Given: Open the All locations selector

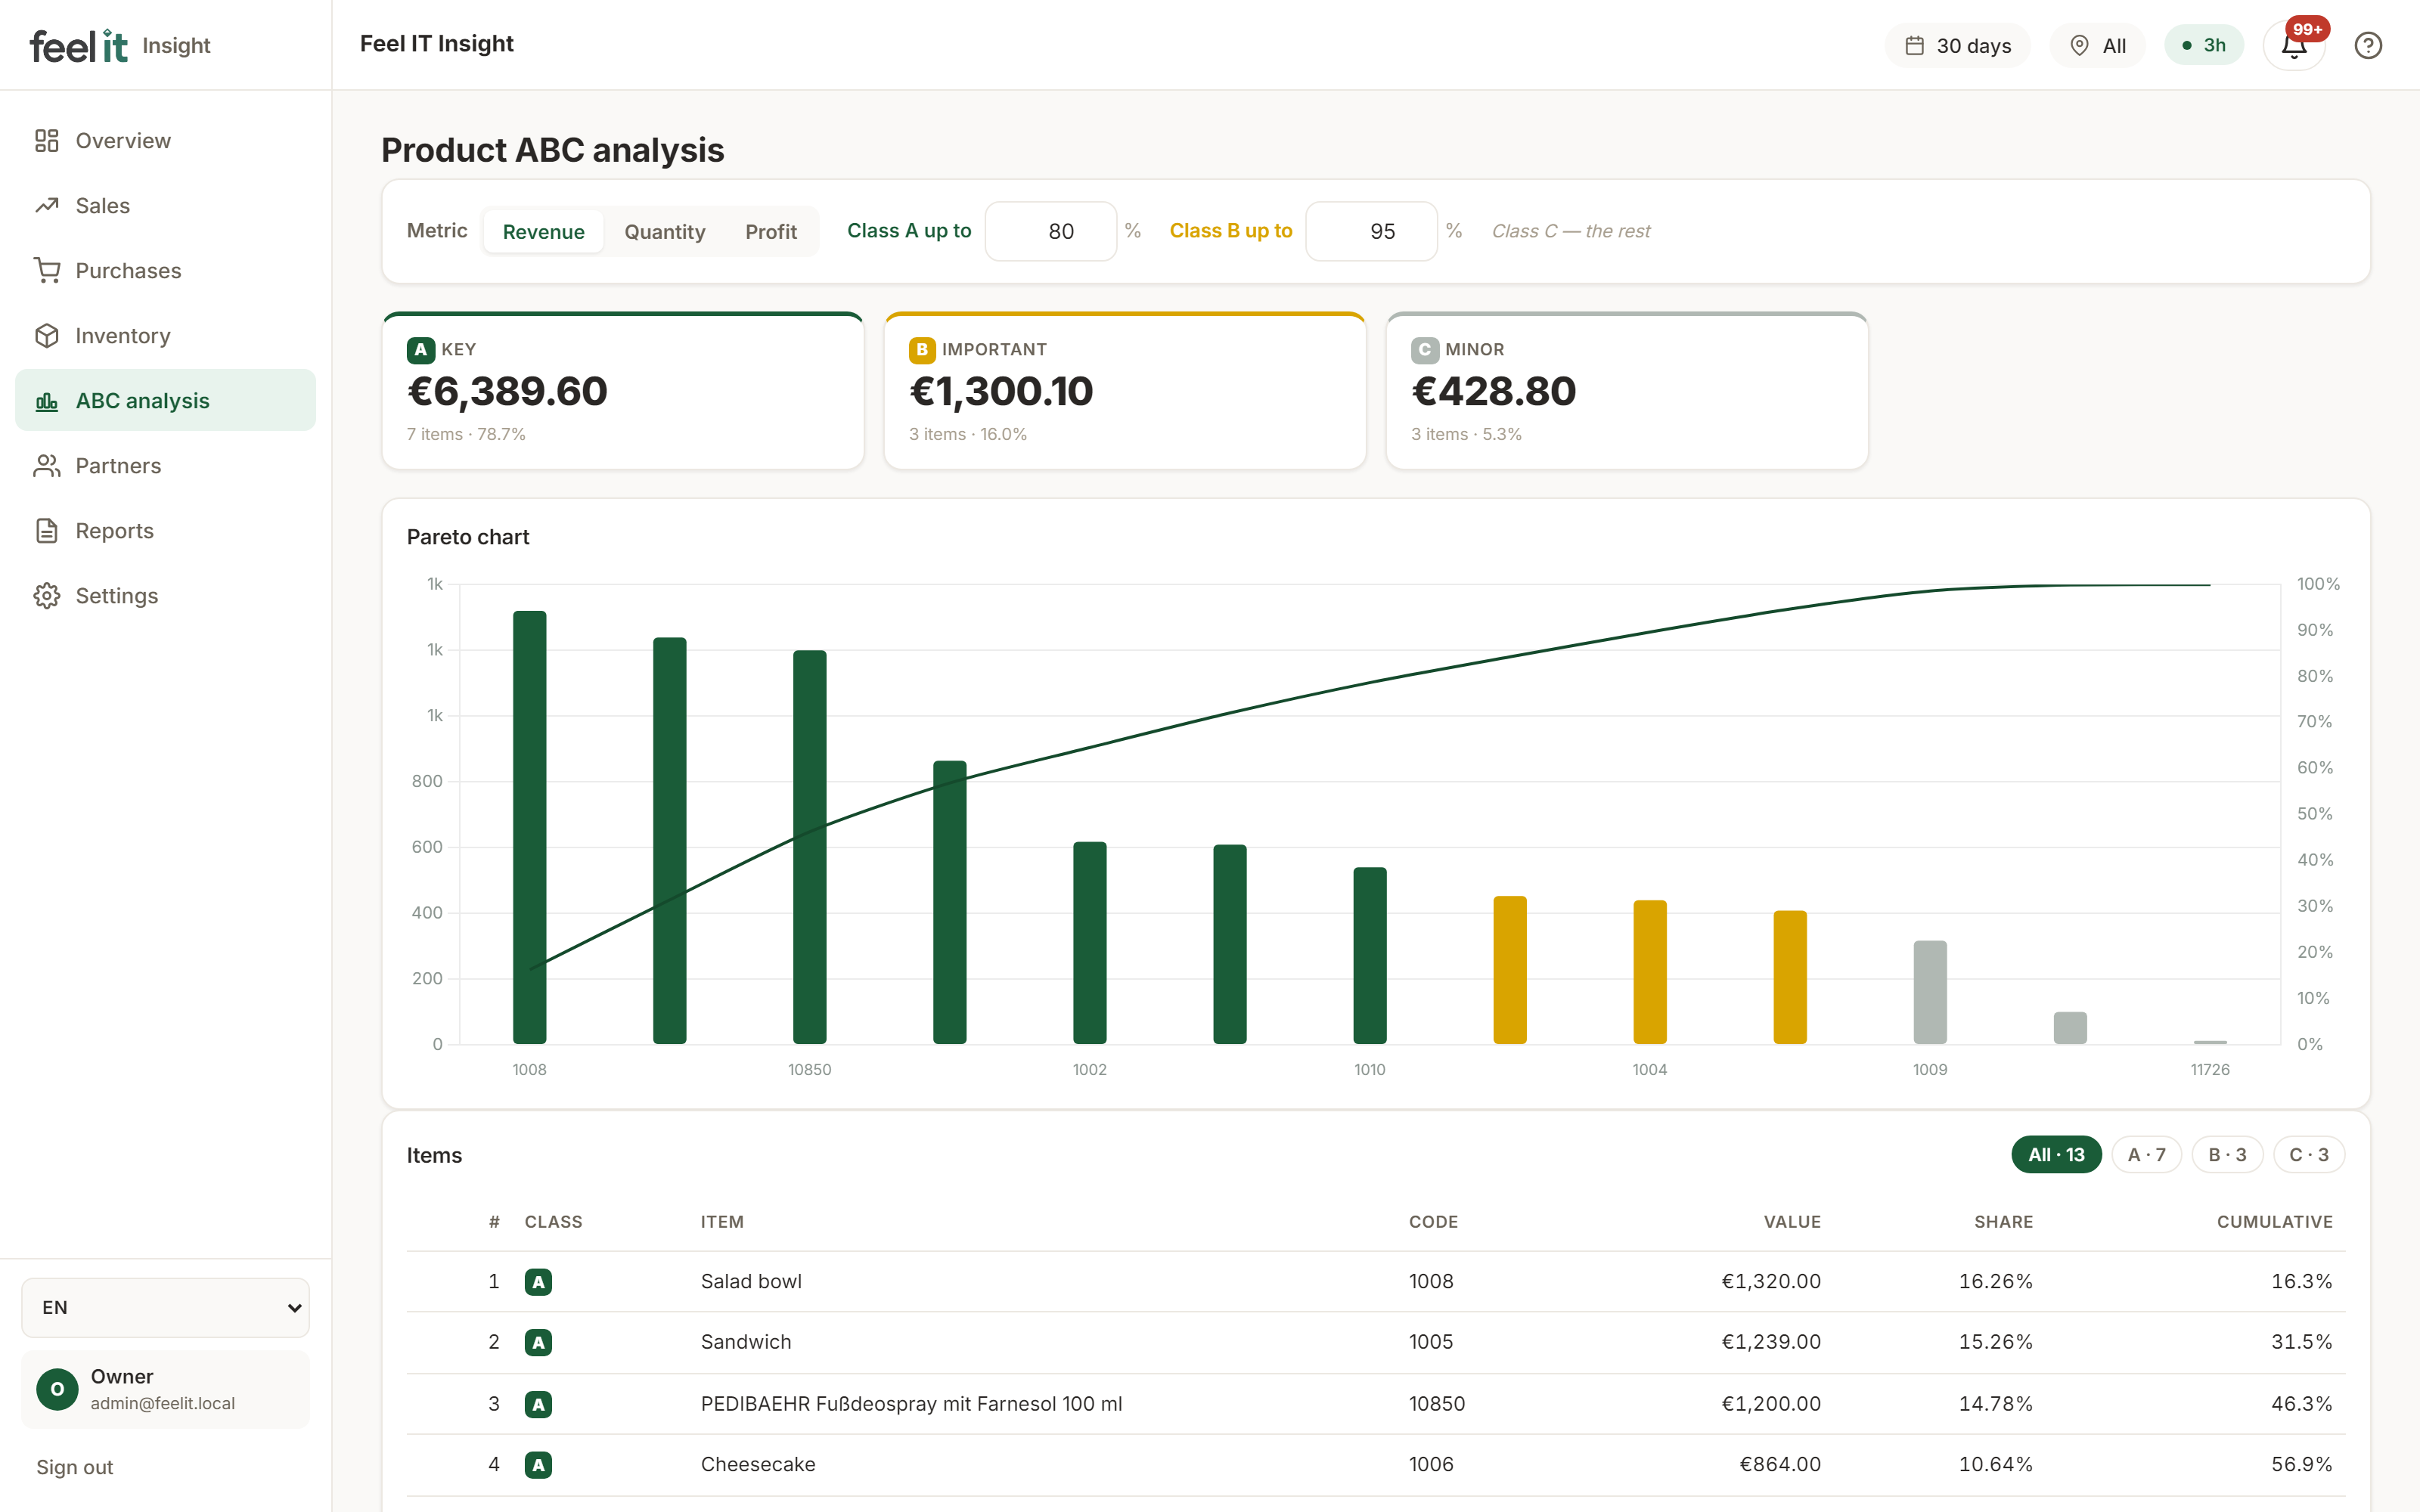Looking at the screenshot, I should (2097, 46).
